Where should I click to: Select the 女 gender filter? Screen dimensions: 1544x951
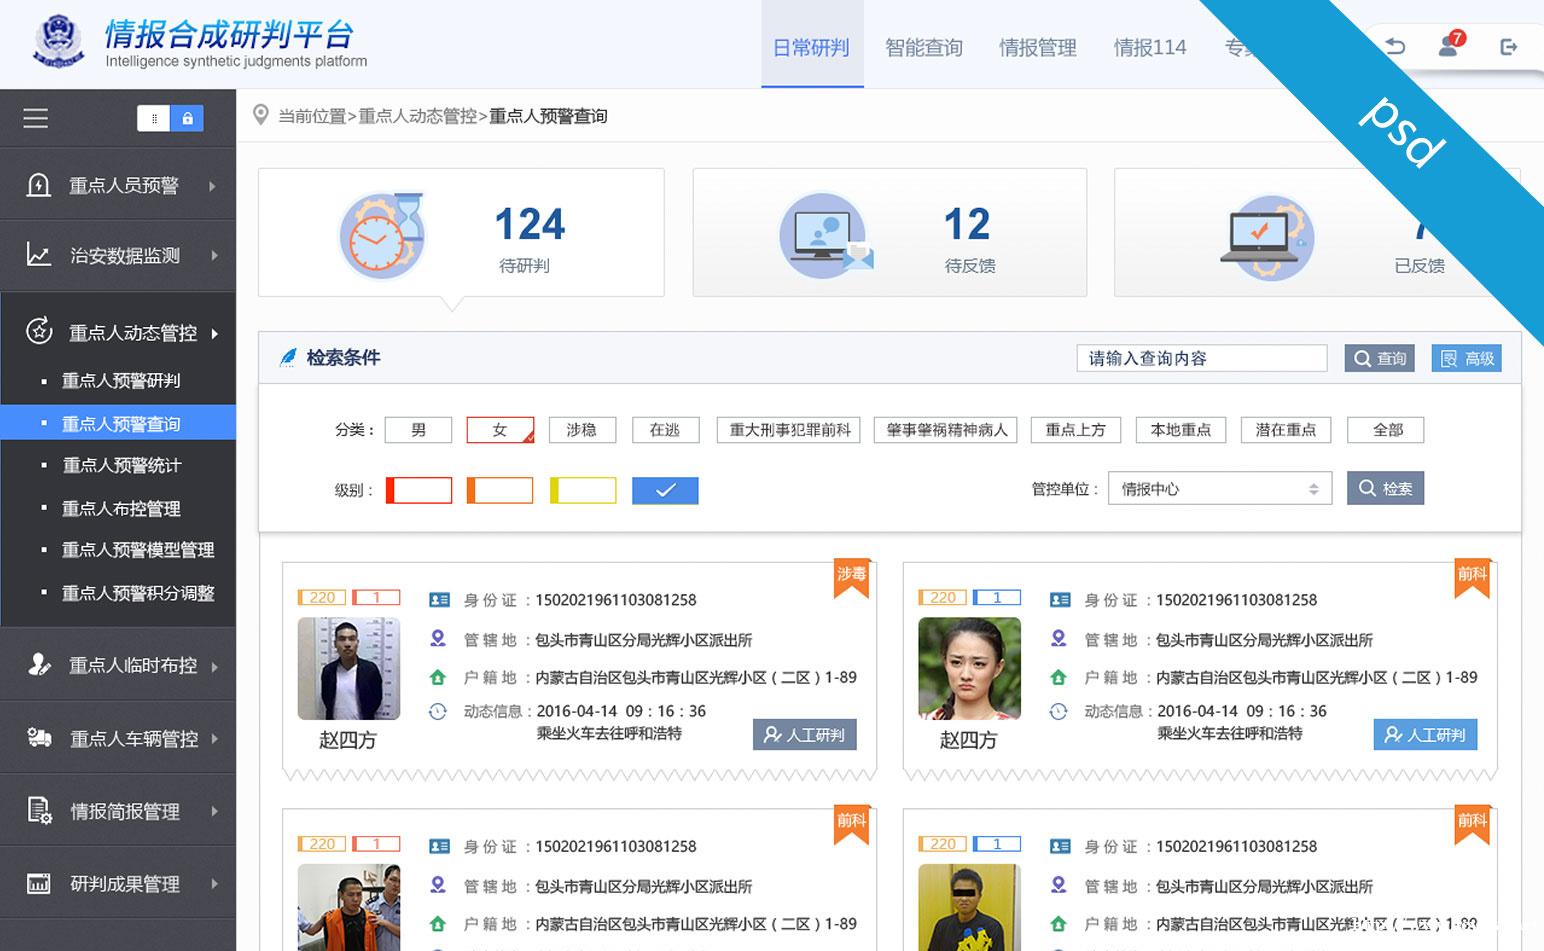click(x=499, y=430)
